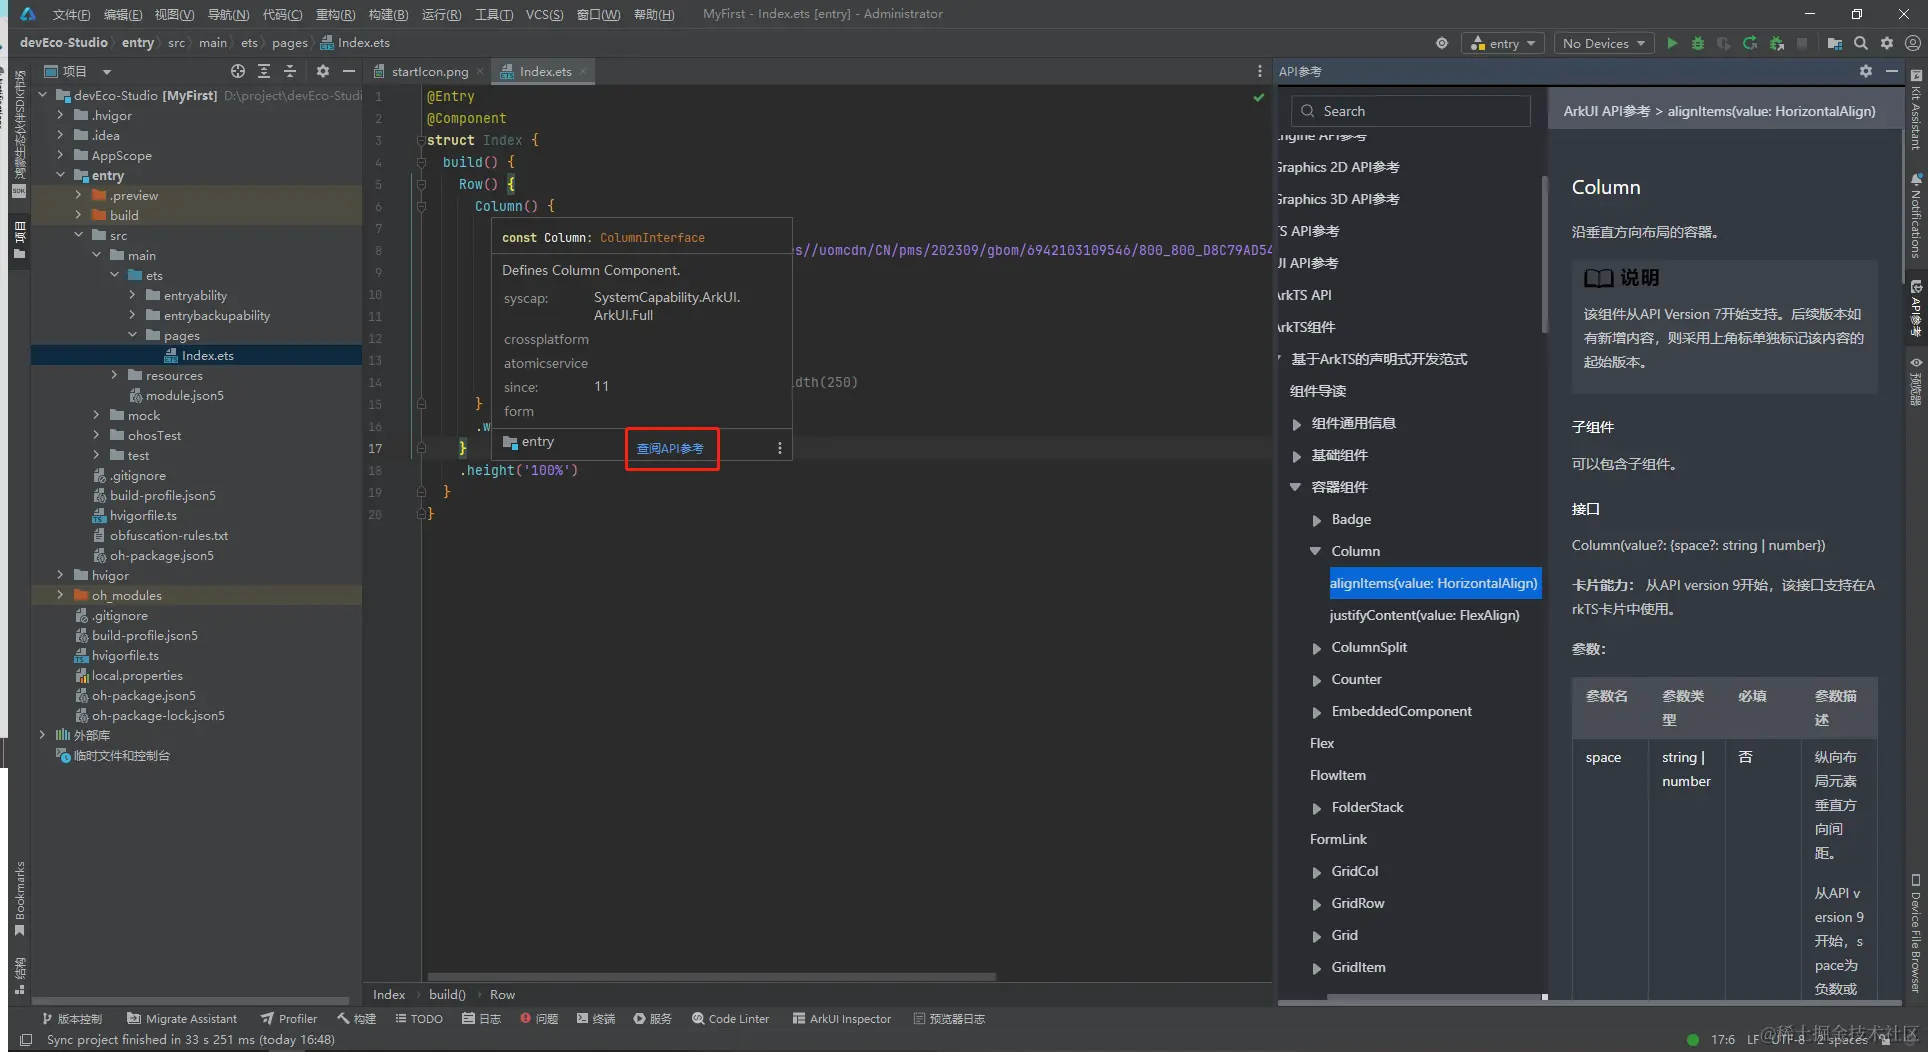Open the 工具(T) menu
This screenshot has height=1052, width=1928.
[x=494, y=14]
